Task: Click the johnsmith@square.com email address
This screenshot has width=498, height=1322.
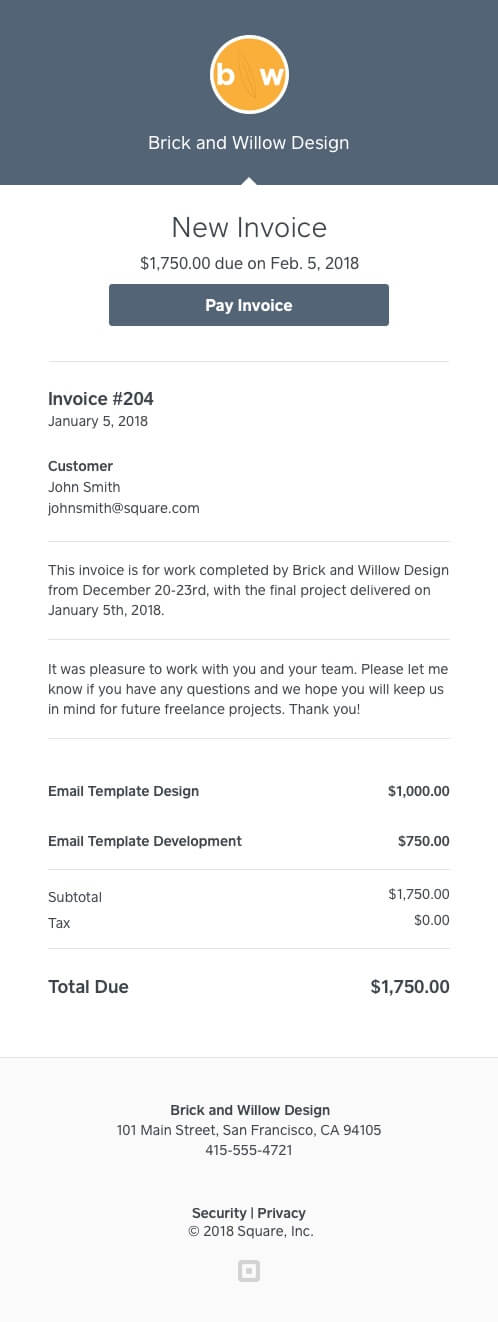Action: (124, 508)
